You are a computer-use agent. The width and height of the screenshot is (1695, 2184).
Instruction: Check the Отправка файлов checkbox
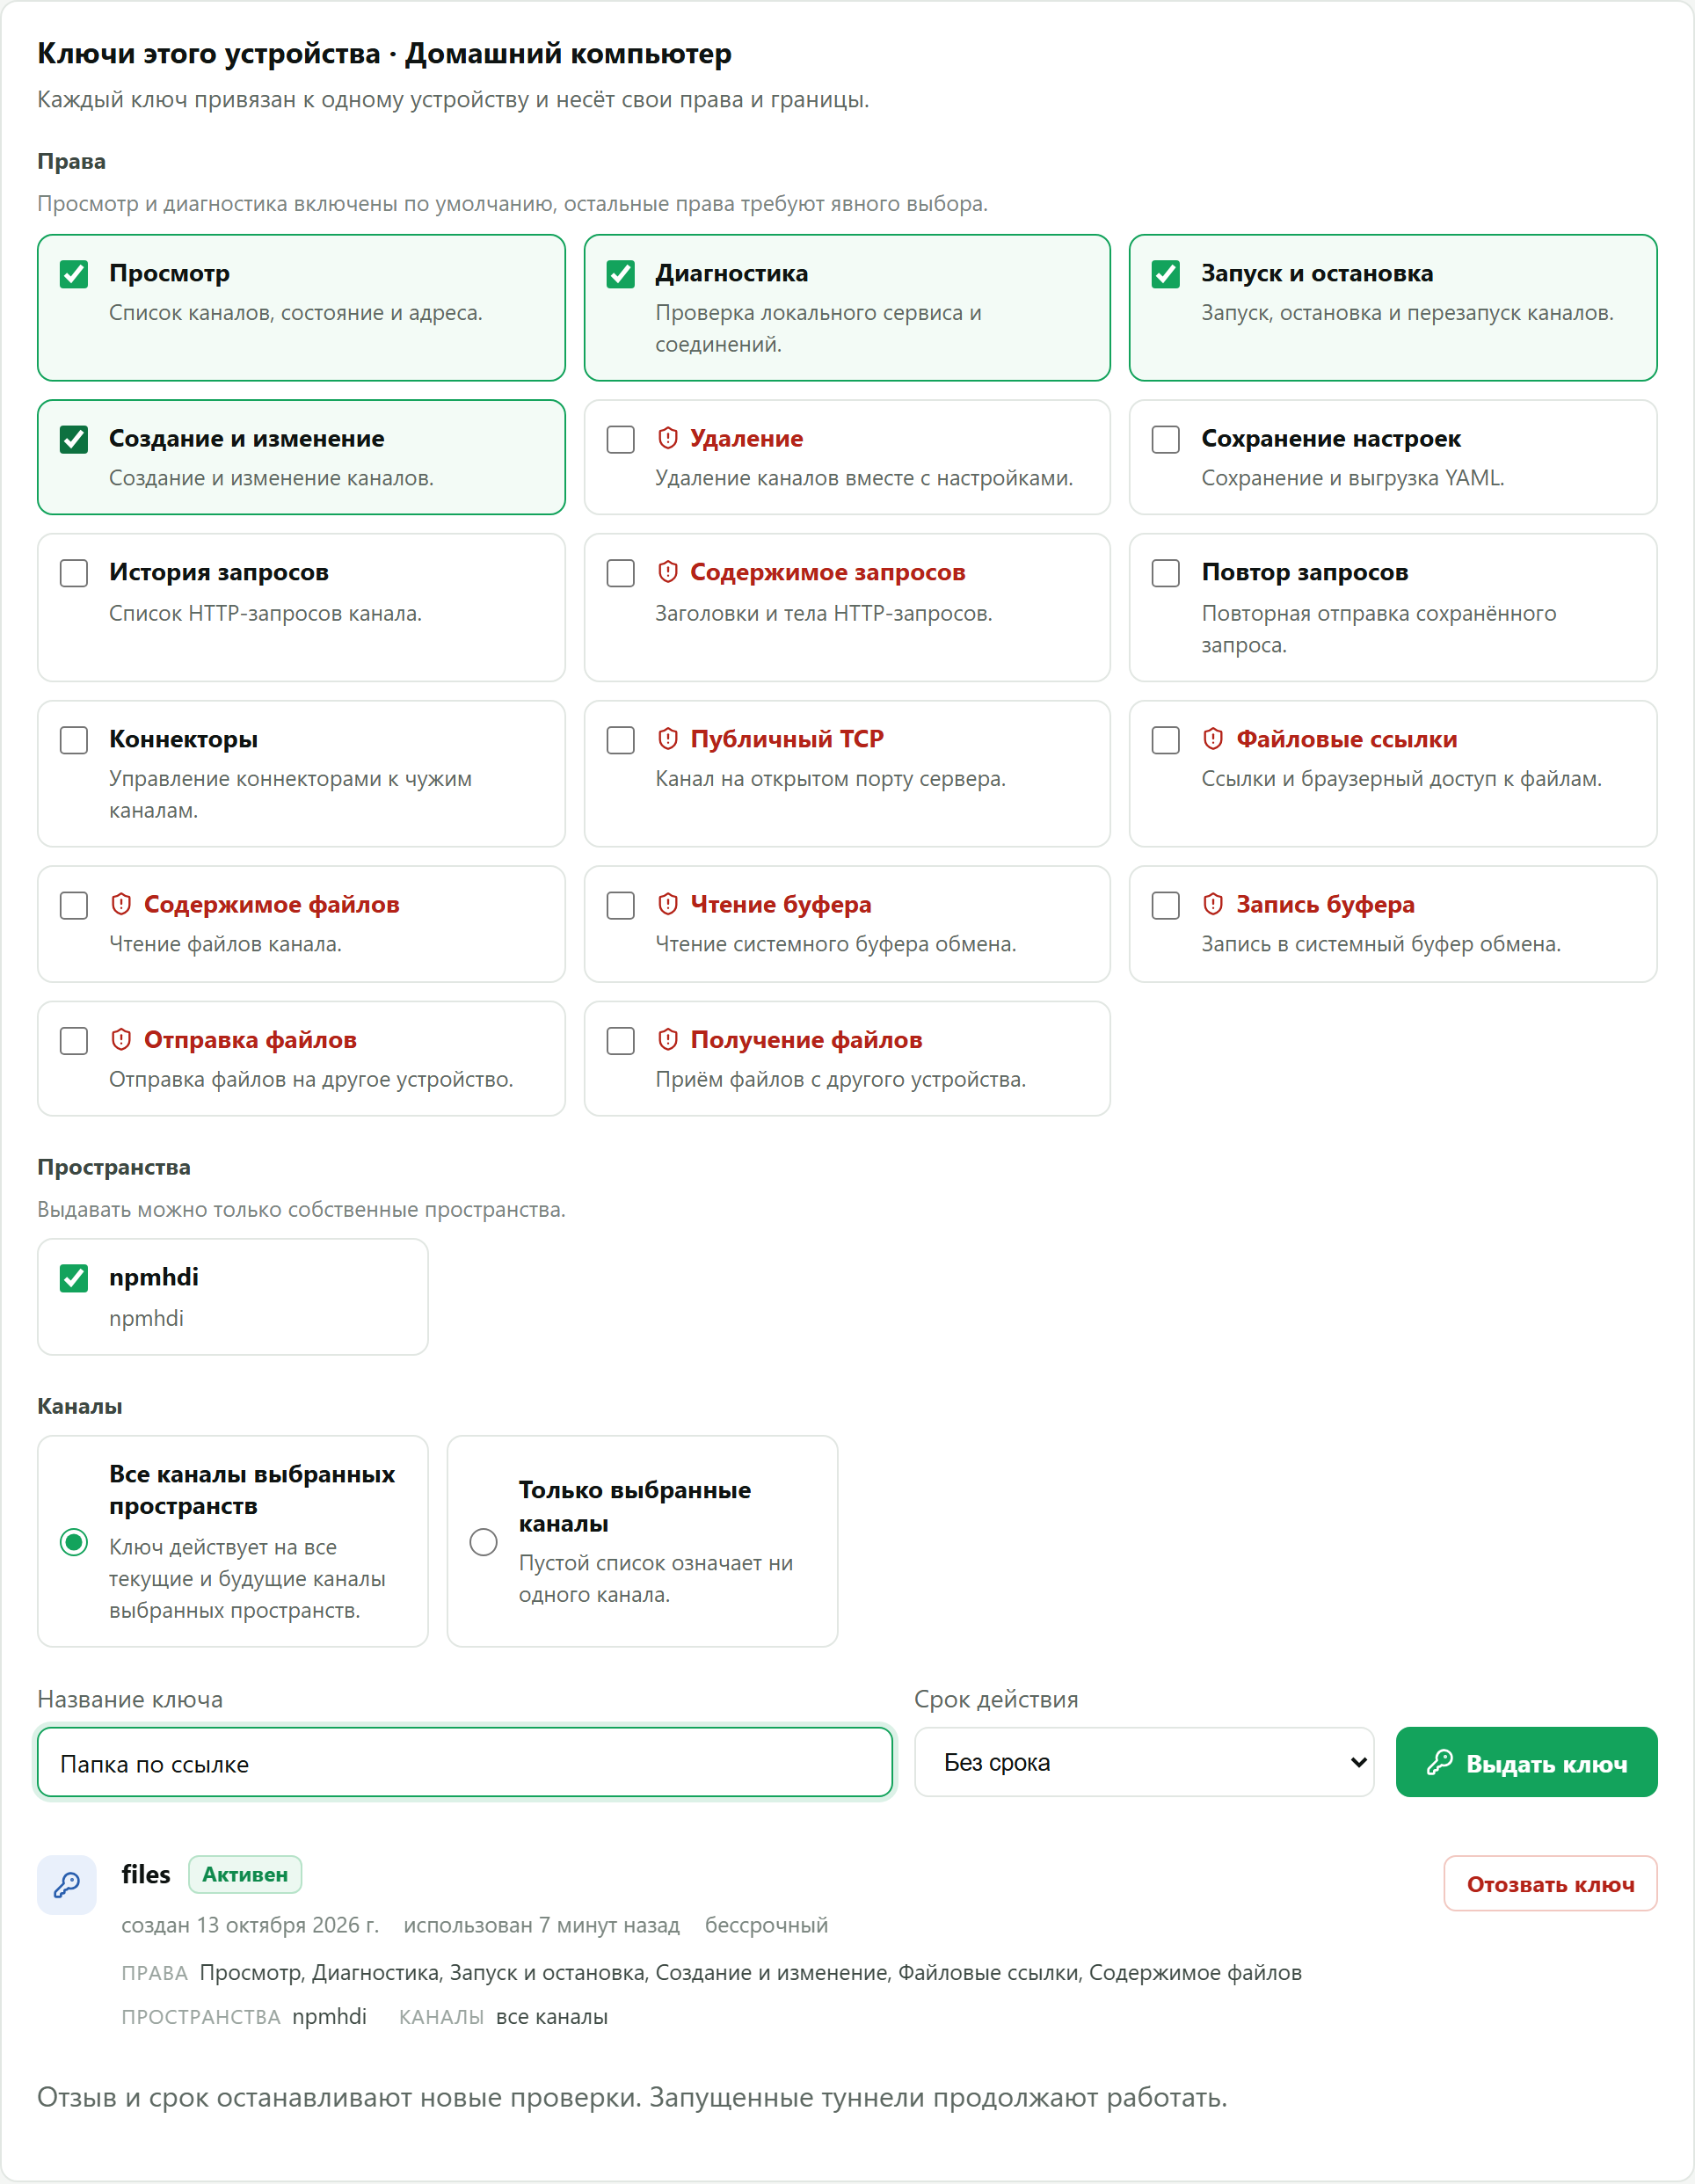pyautogui.click(x=74, y=1041)
